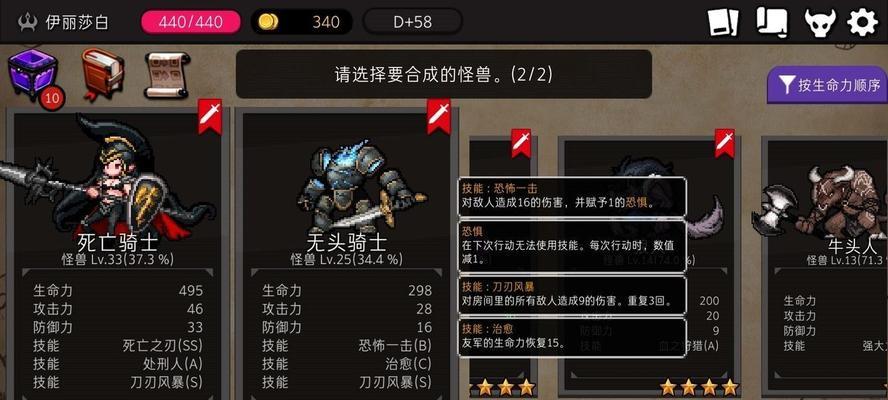Click the gold coins icon

[x=268, y=22]
